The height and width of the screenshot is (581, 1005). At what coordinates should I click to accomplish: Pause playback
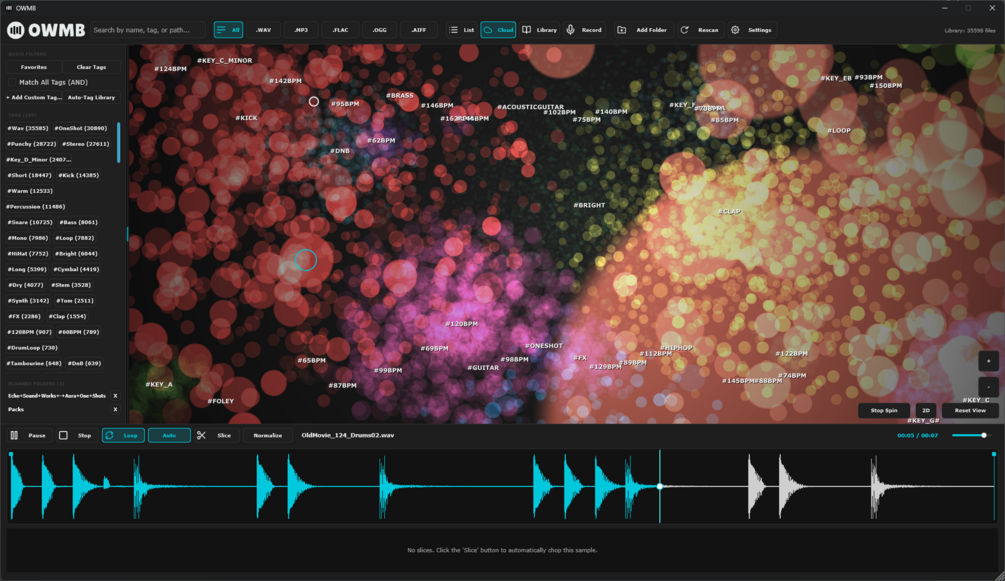click(28, 435)
